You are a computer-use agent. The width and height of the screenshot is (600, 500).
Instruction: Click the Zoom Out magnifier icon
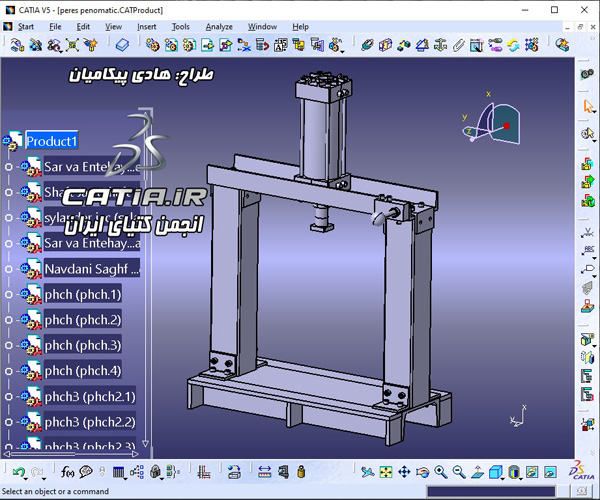click(x=459, y=472)
